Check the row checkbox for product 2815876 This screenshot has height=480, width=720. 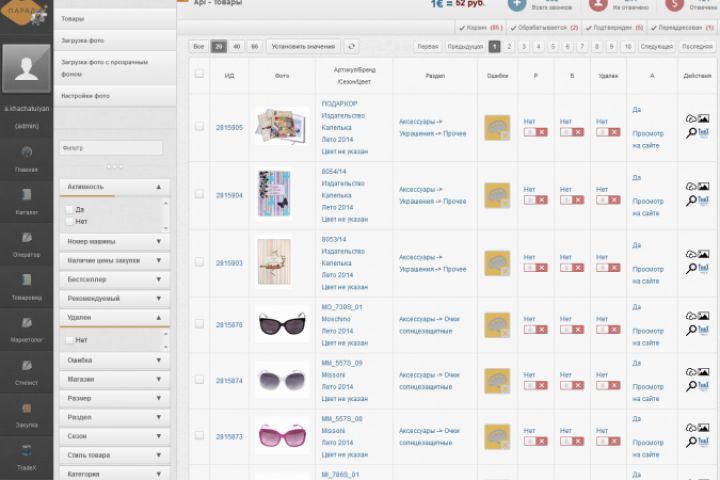click(199, 324)
